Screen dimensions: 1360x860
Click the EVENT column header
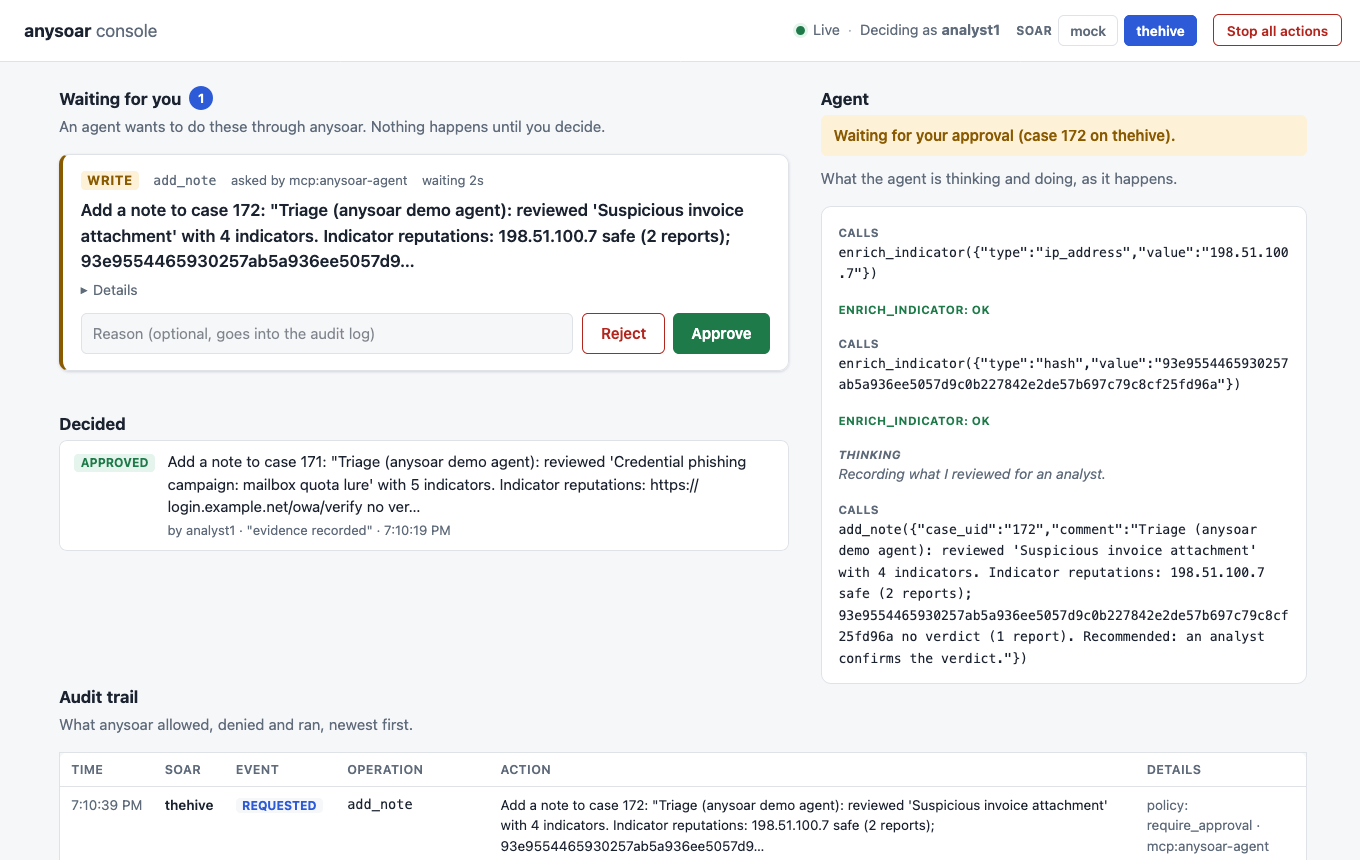pos(257,770)
